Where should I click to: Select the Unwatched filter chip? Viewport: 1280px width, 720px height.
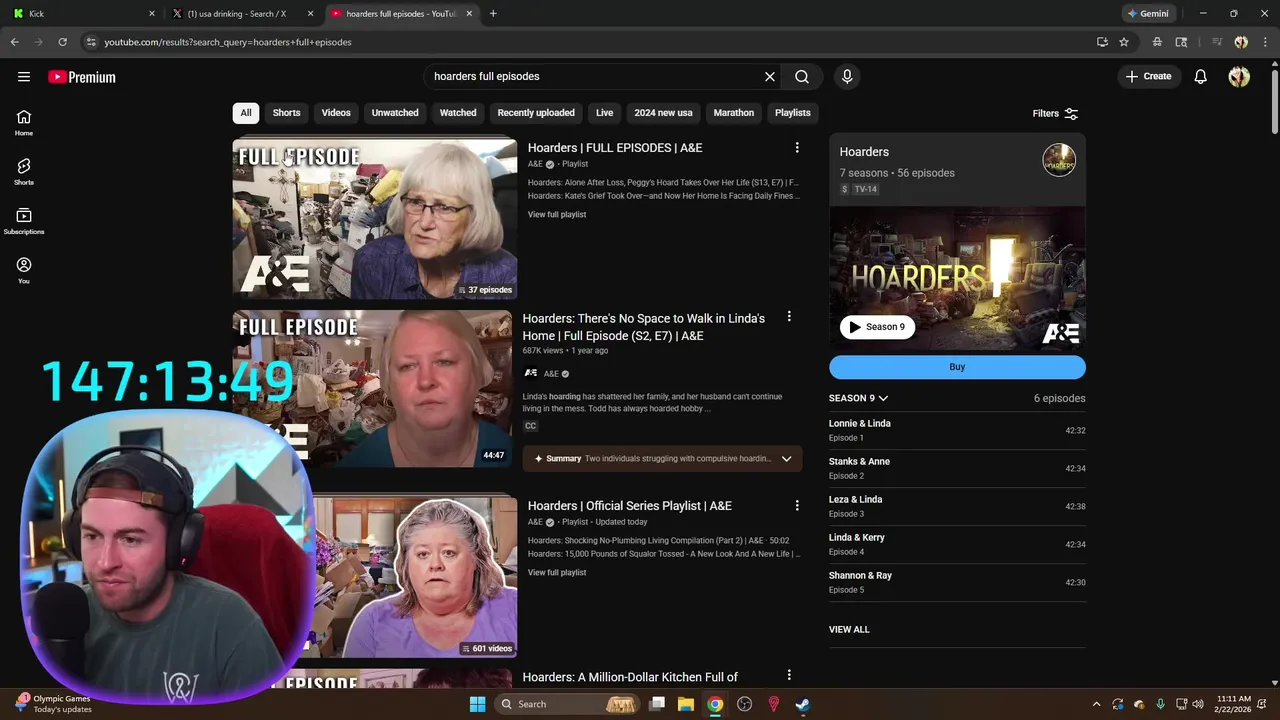coord(395,113)
